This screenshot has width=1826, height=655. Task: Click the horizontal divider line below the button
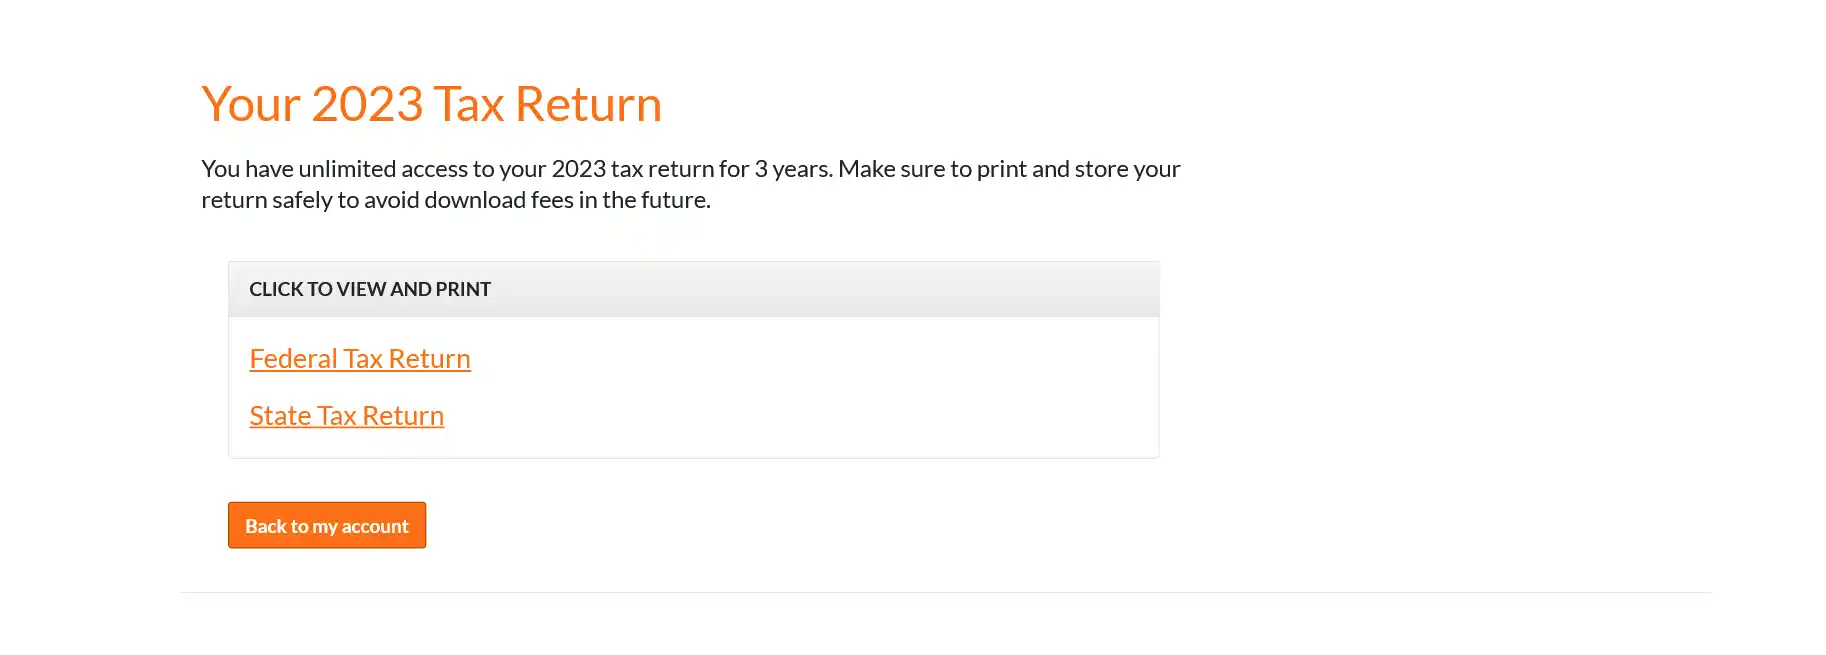(x=945, y=592)
